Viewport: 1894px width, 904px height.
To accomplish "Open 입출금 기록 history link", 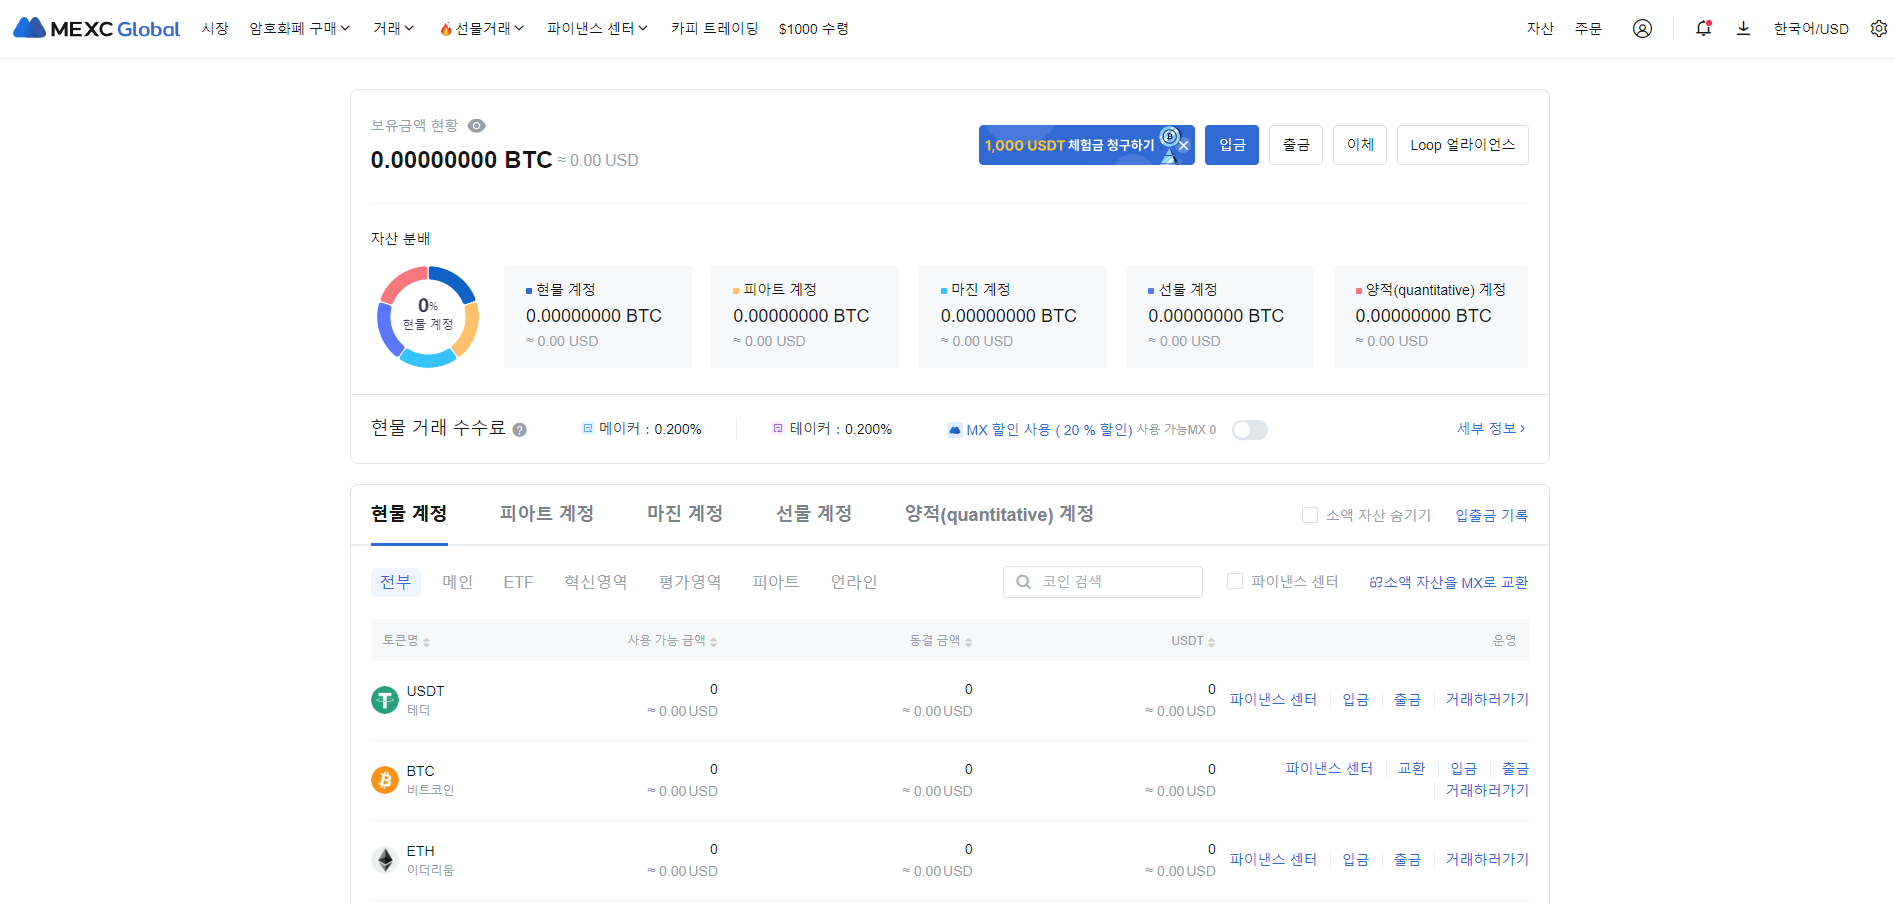I will [1492, 515].
